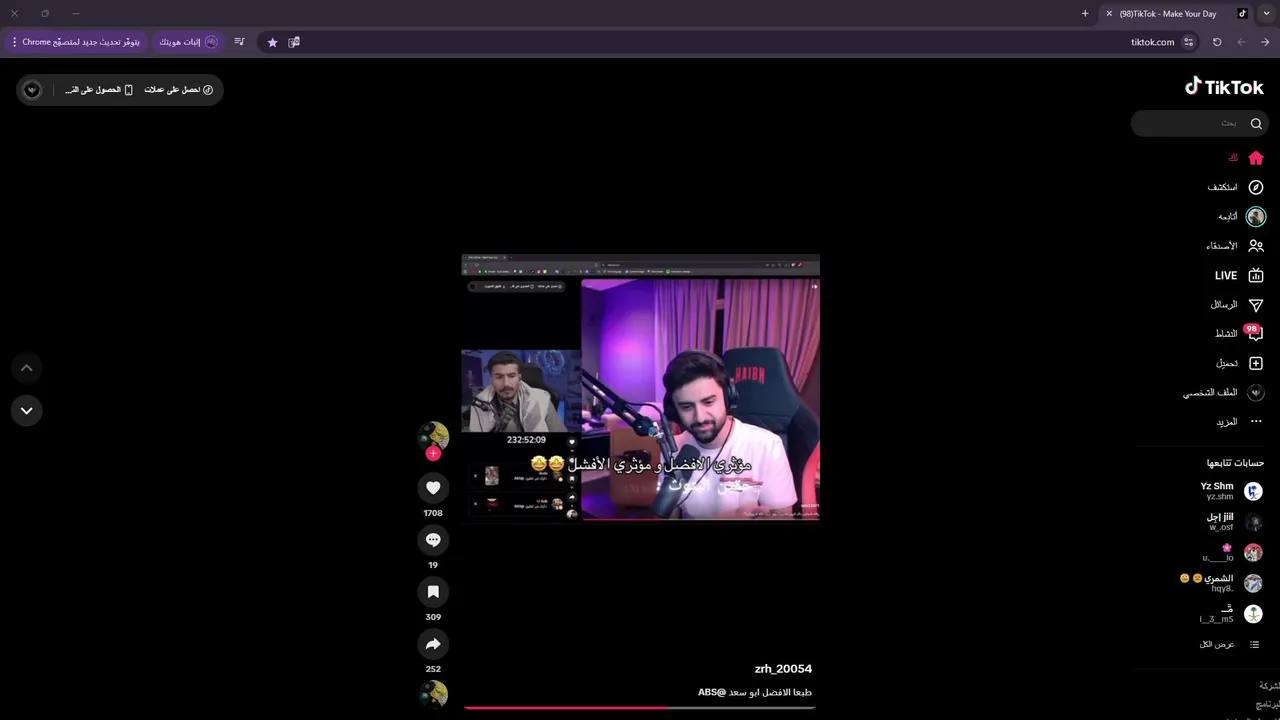The image size is (1280, 720).
Task: Click the LIVE label in sidebar
Action: 1226,275
